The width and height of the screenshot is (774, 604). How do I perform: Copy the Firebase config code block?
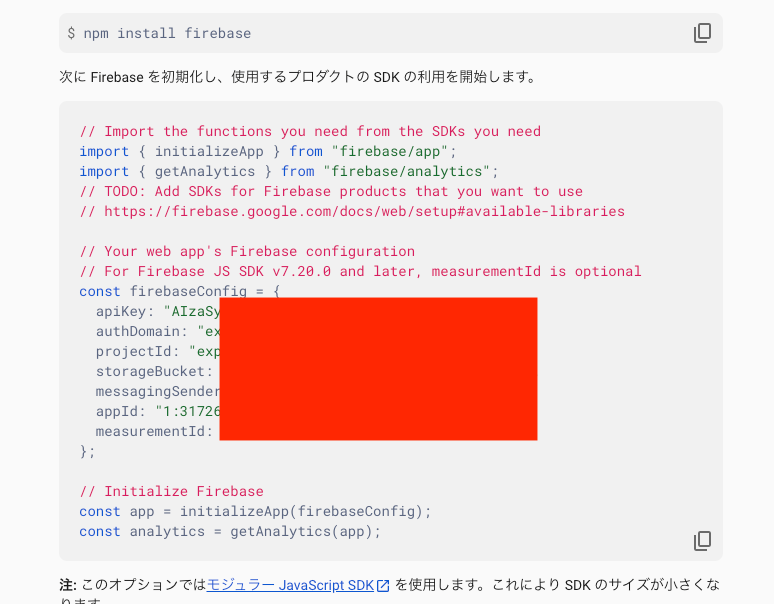(702, 541)
